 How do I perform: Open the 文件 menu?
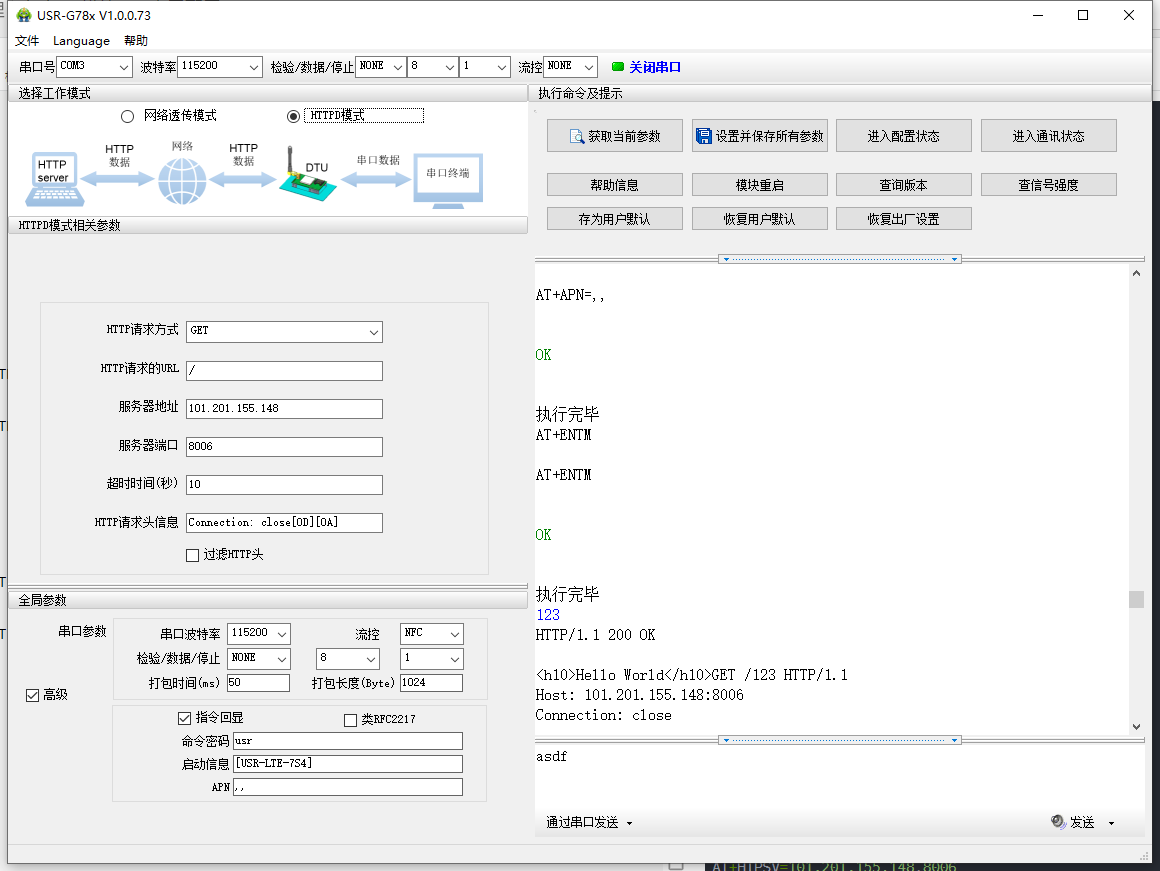click(x=27, y=41)
